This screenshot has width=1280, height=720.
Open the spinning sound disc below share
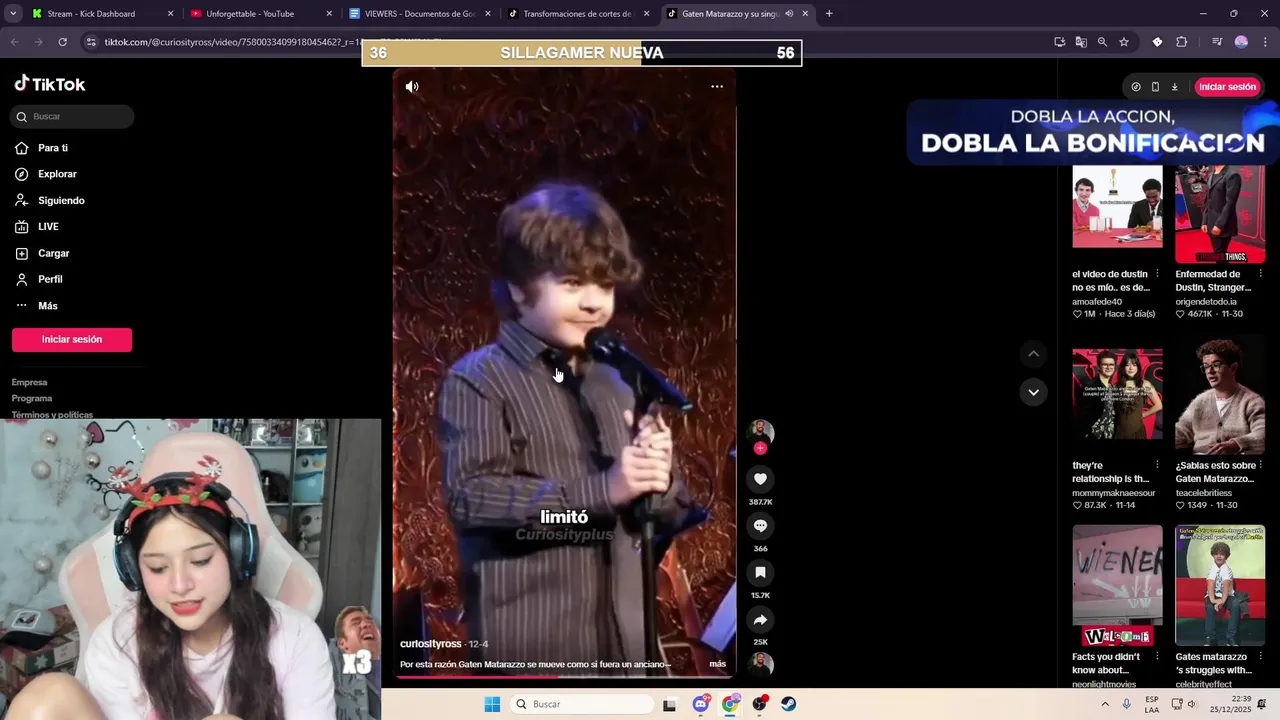coord(761,665)
